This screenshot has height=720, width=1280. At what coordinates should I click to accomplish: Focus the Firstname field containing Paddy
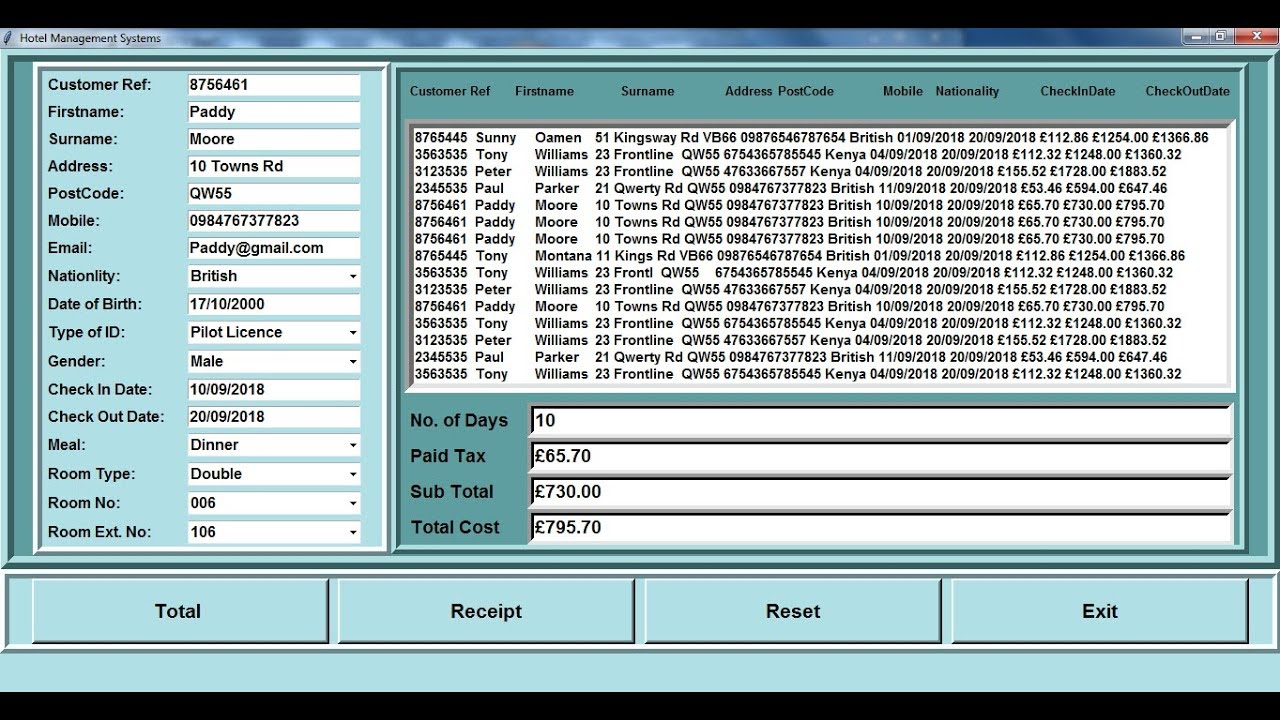click(x=274, y=112)
